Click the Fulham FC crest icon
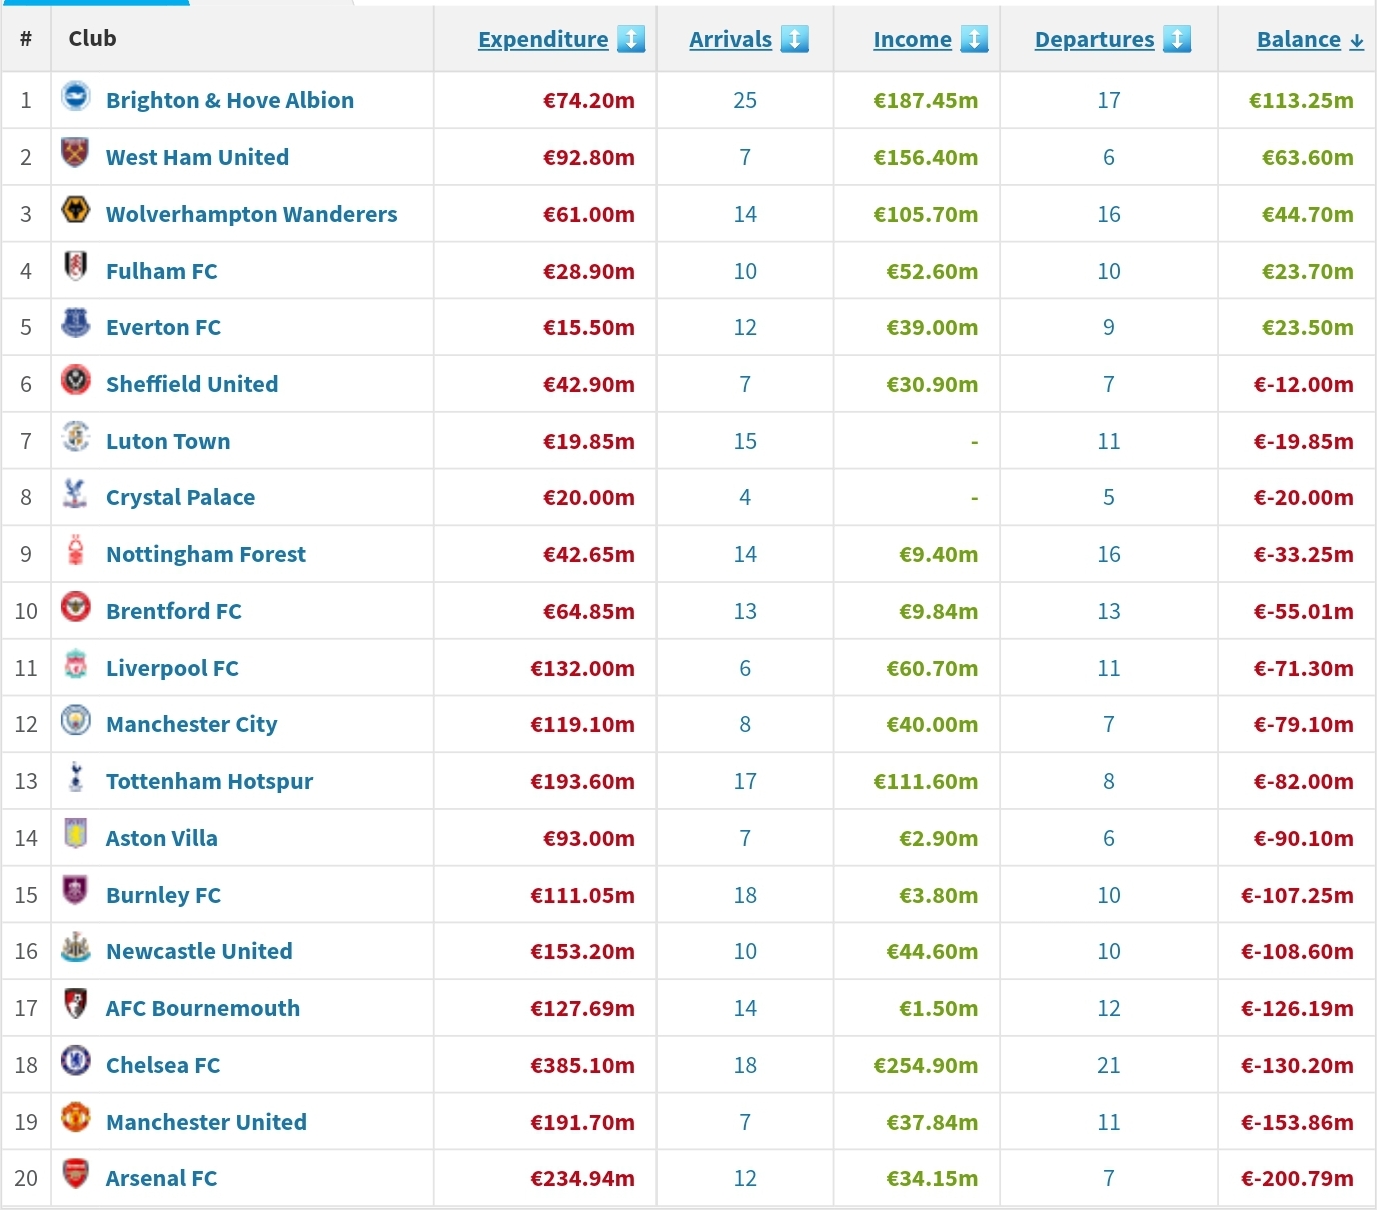The image size is (1377, 1210). pyautogui.click(x=75, y=267)
